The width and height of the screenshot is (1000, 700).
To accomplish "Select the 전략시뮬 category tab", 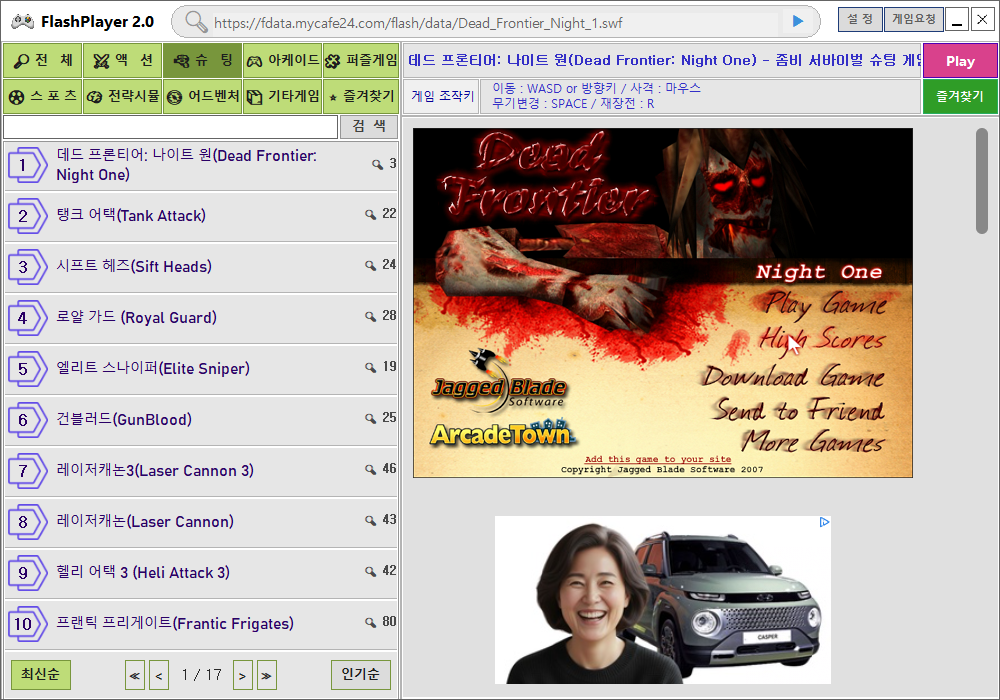I will coord(122,96).
